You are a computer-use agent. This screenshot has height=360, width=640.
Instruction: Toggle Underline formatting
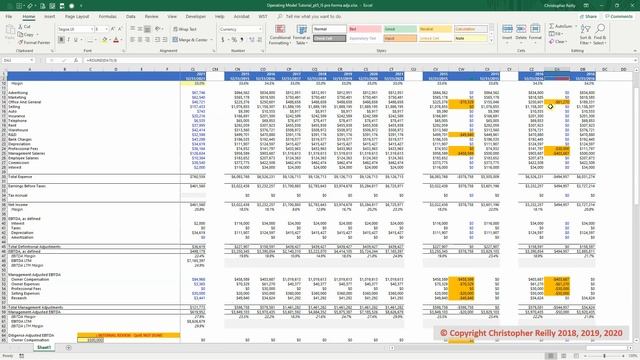76,40
